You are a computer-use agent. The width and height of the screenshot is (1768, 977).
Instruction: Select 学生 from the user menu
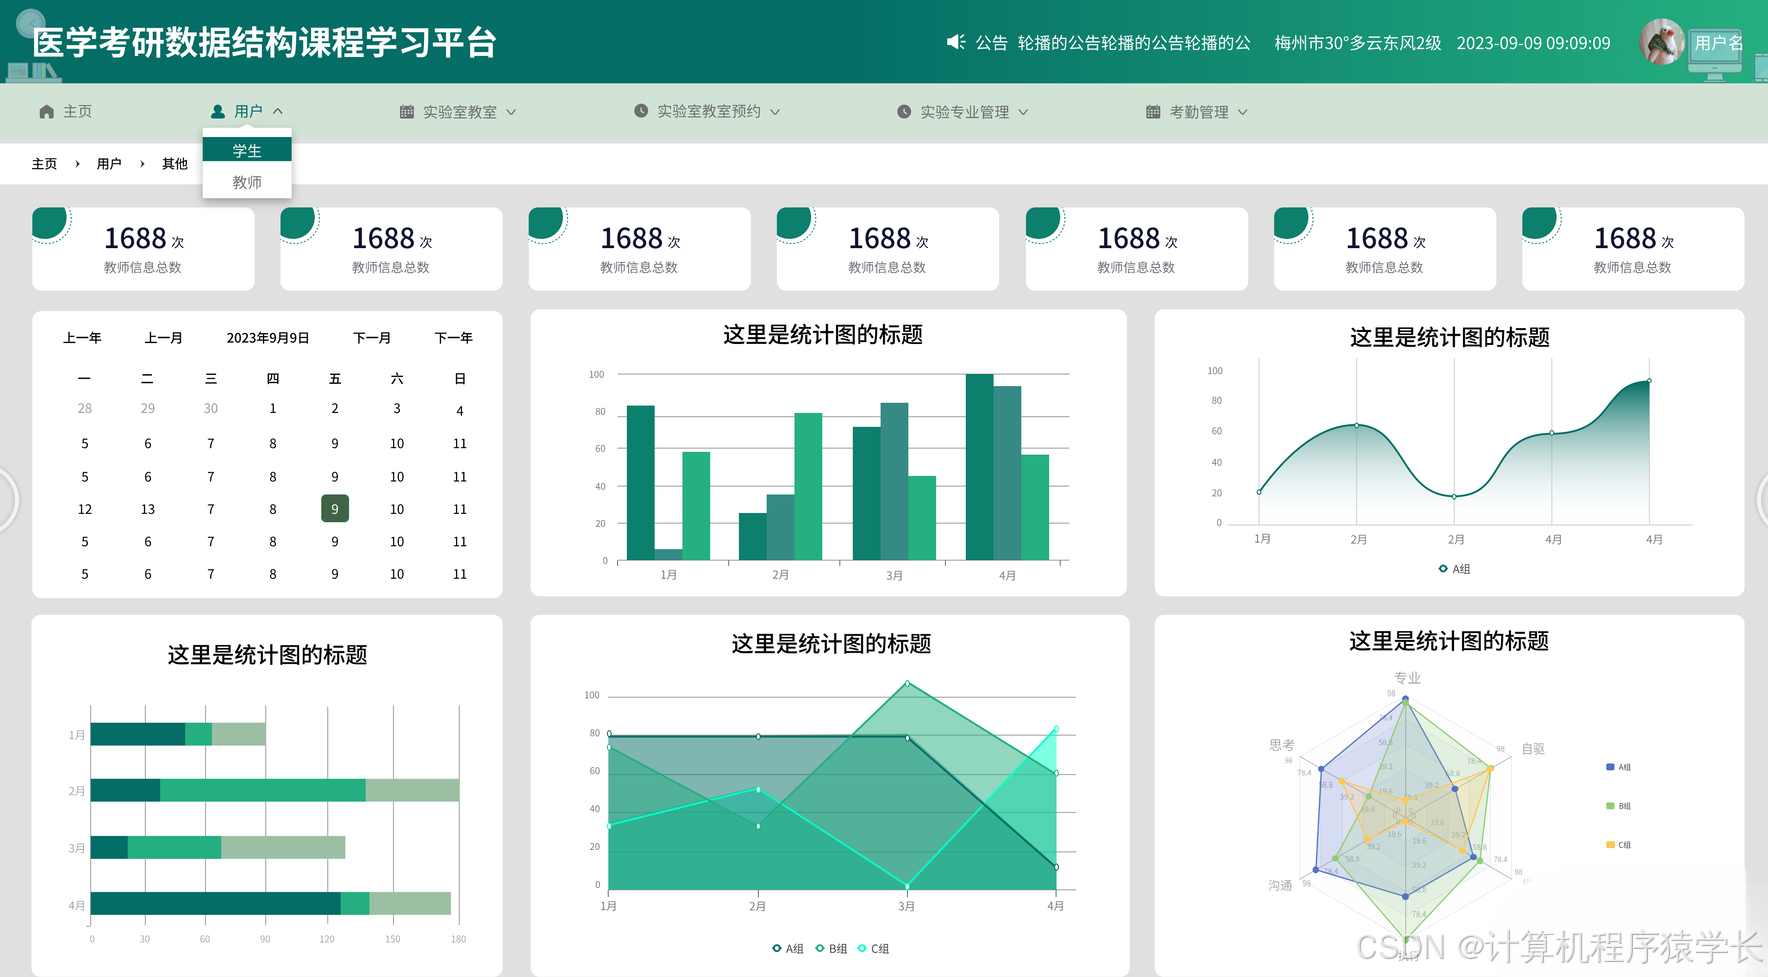coord(247,149)
